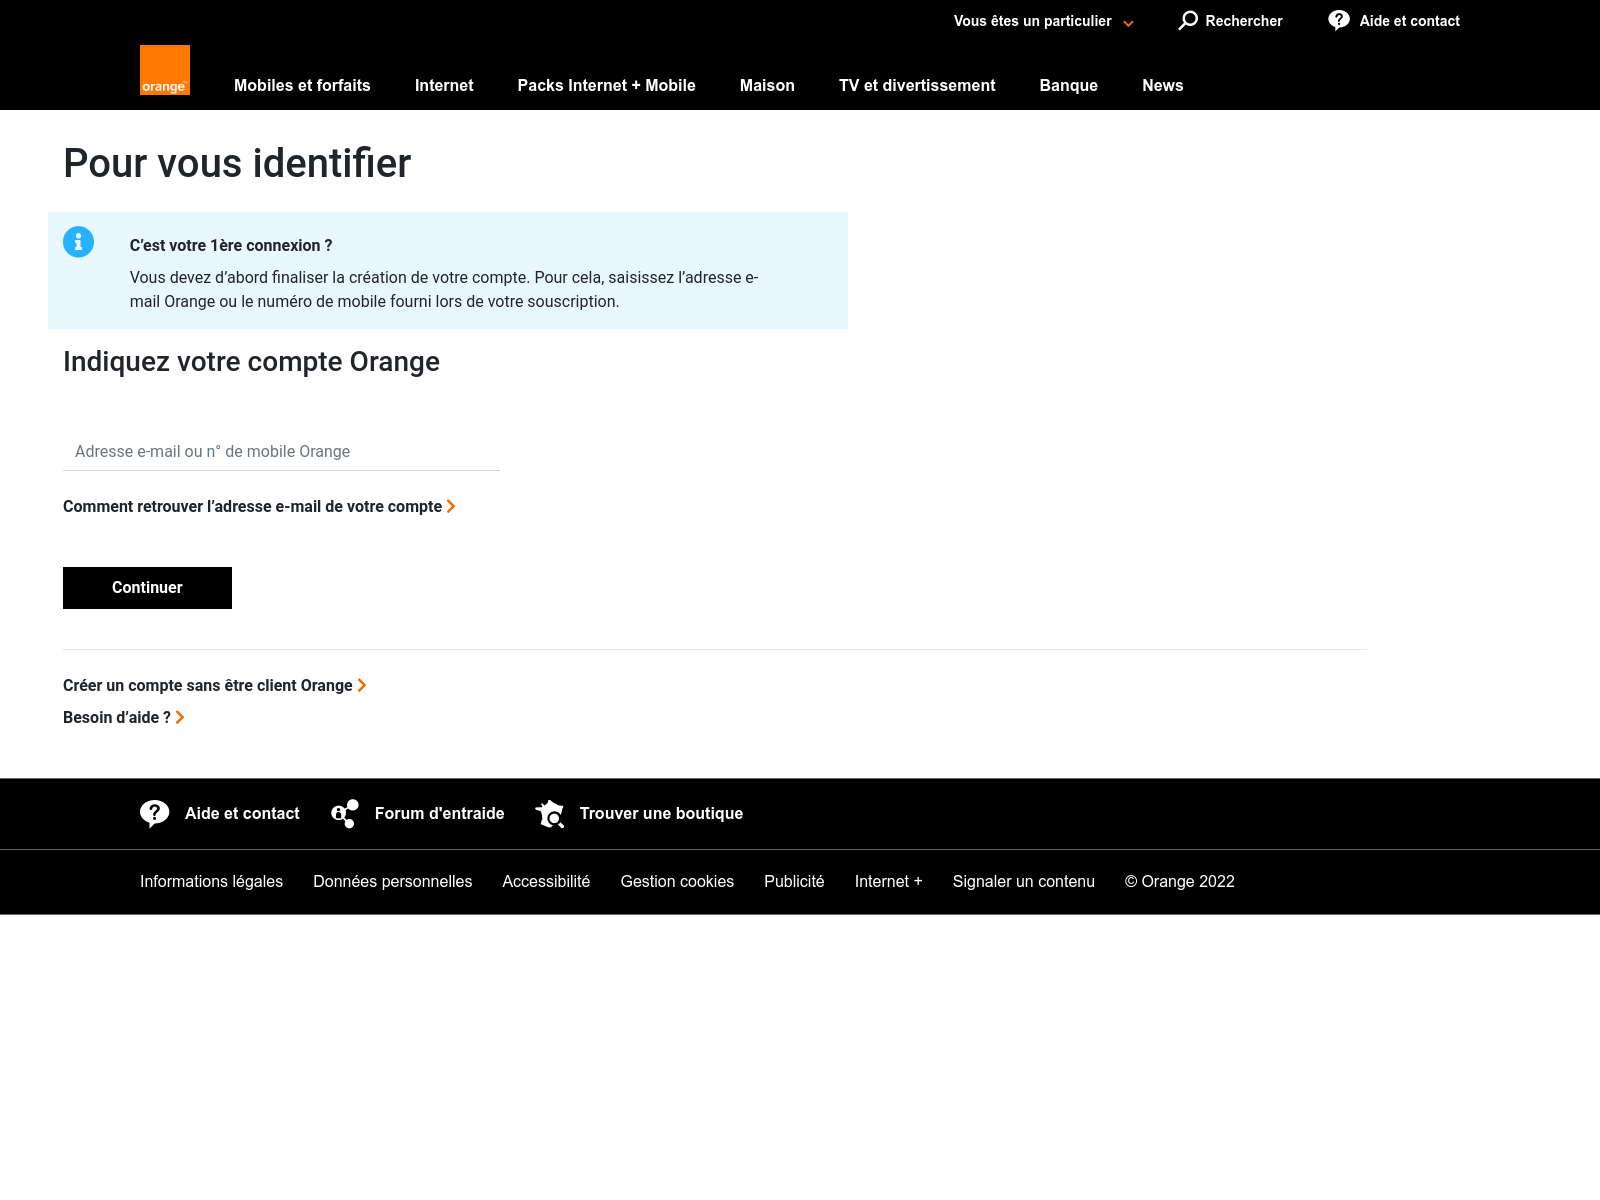
Task: Click the chevron after 'Créer un compte'
Action: point(362,686)
